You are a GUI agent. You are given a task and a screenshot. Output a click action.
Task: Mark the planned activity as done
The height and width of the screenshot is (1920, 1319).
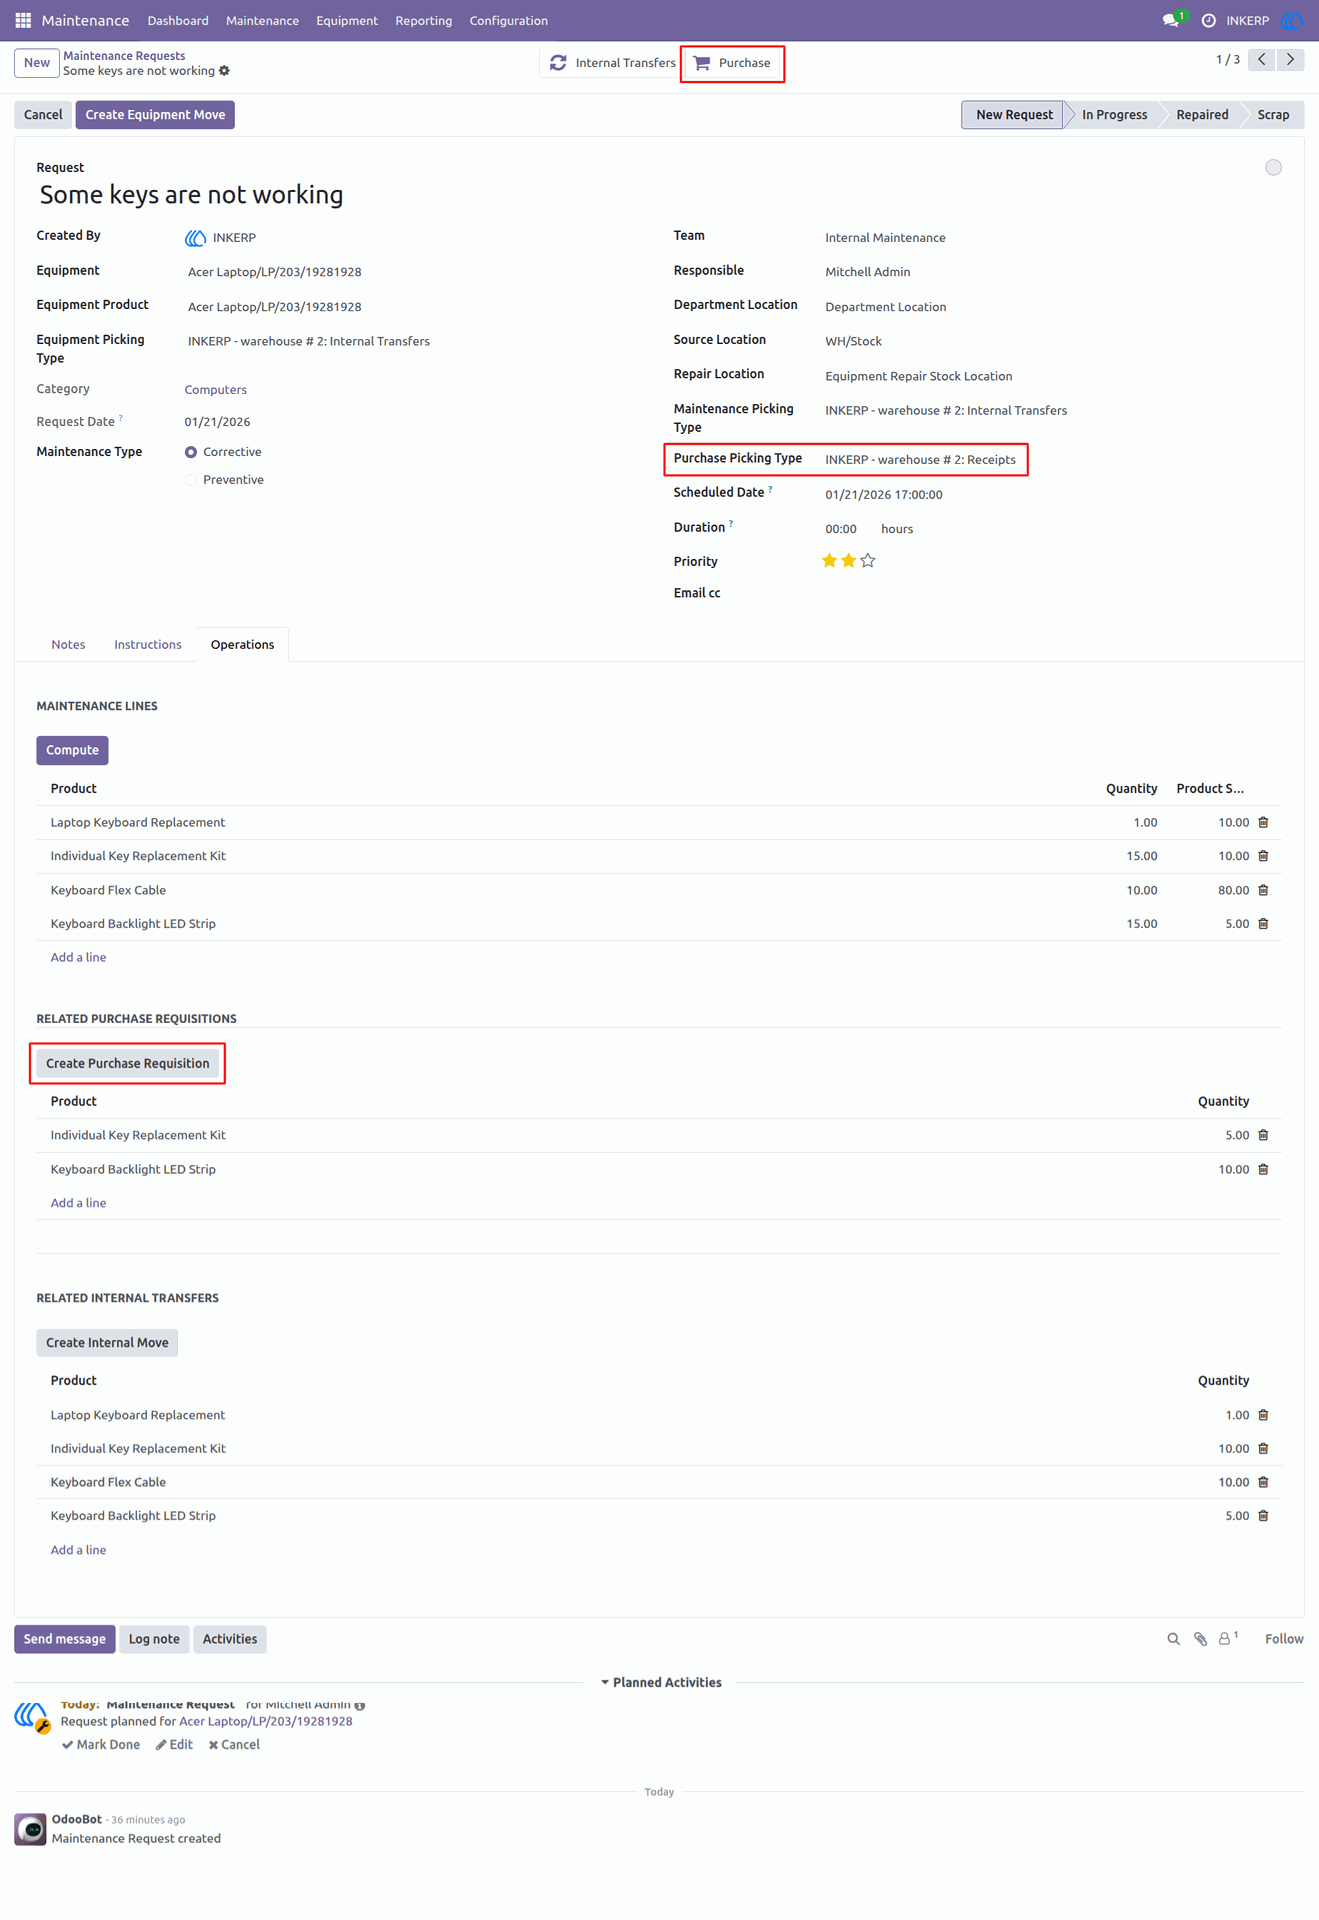(101, 1745)
